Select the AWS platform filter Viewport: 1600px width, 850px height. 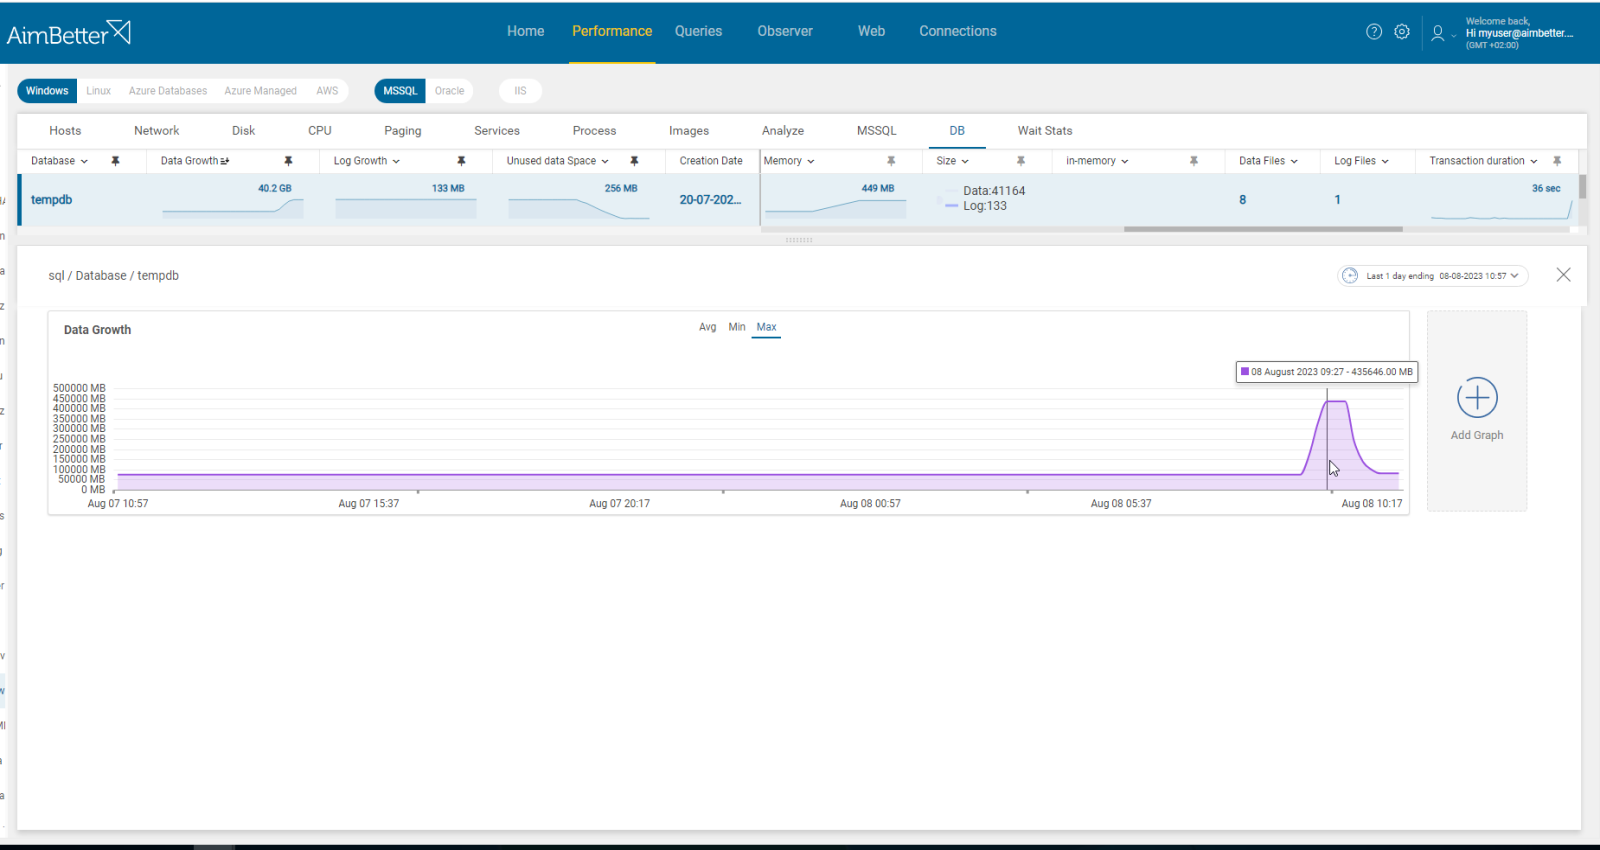point(327,91)
